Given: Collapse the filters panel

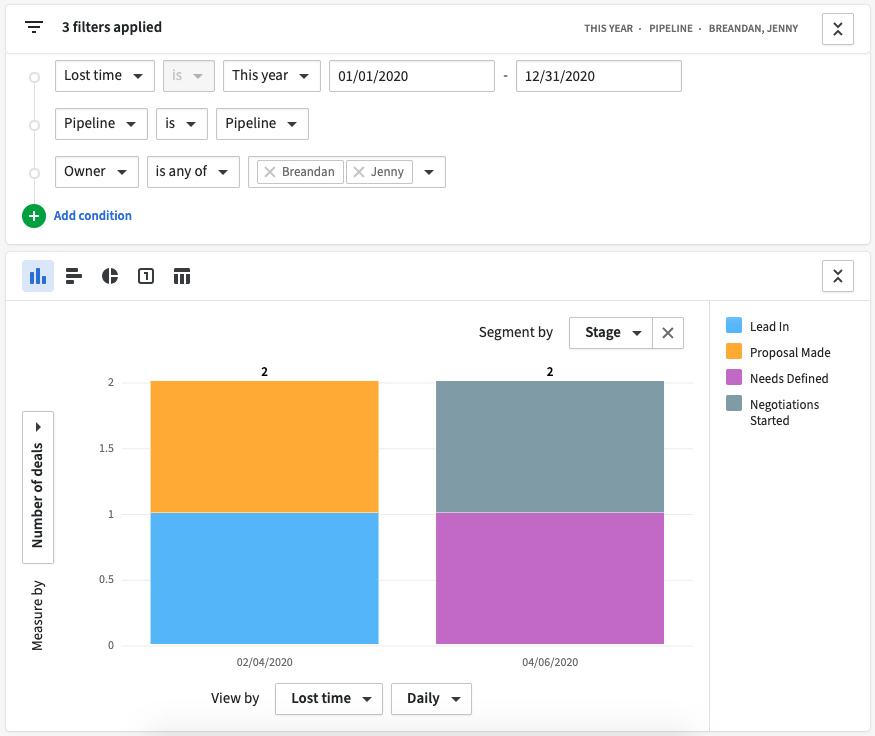Looking at the screenshot, I should [838, 29].
